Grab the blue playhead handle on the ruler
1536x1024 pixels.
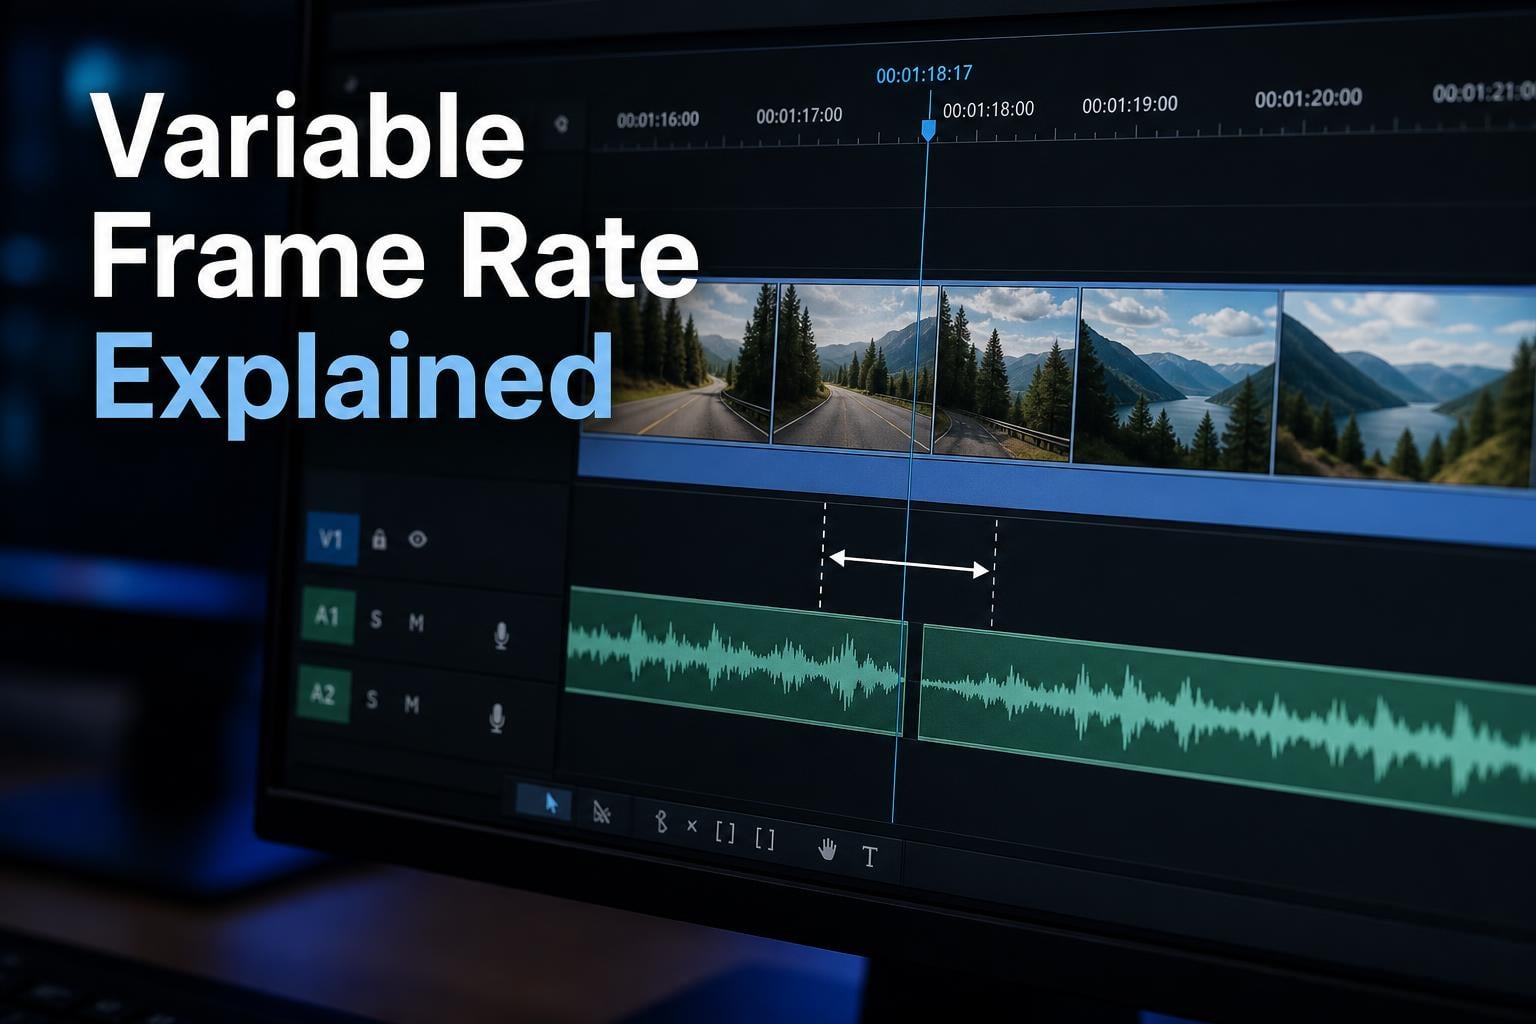[x=928, y=130]
